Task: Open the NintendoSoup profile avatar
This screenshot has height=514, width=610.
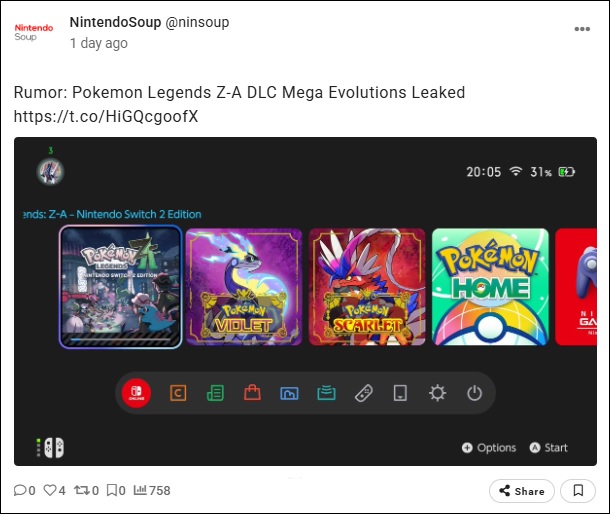Action: coord(33,32)
